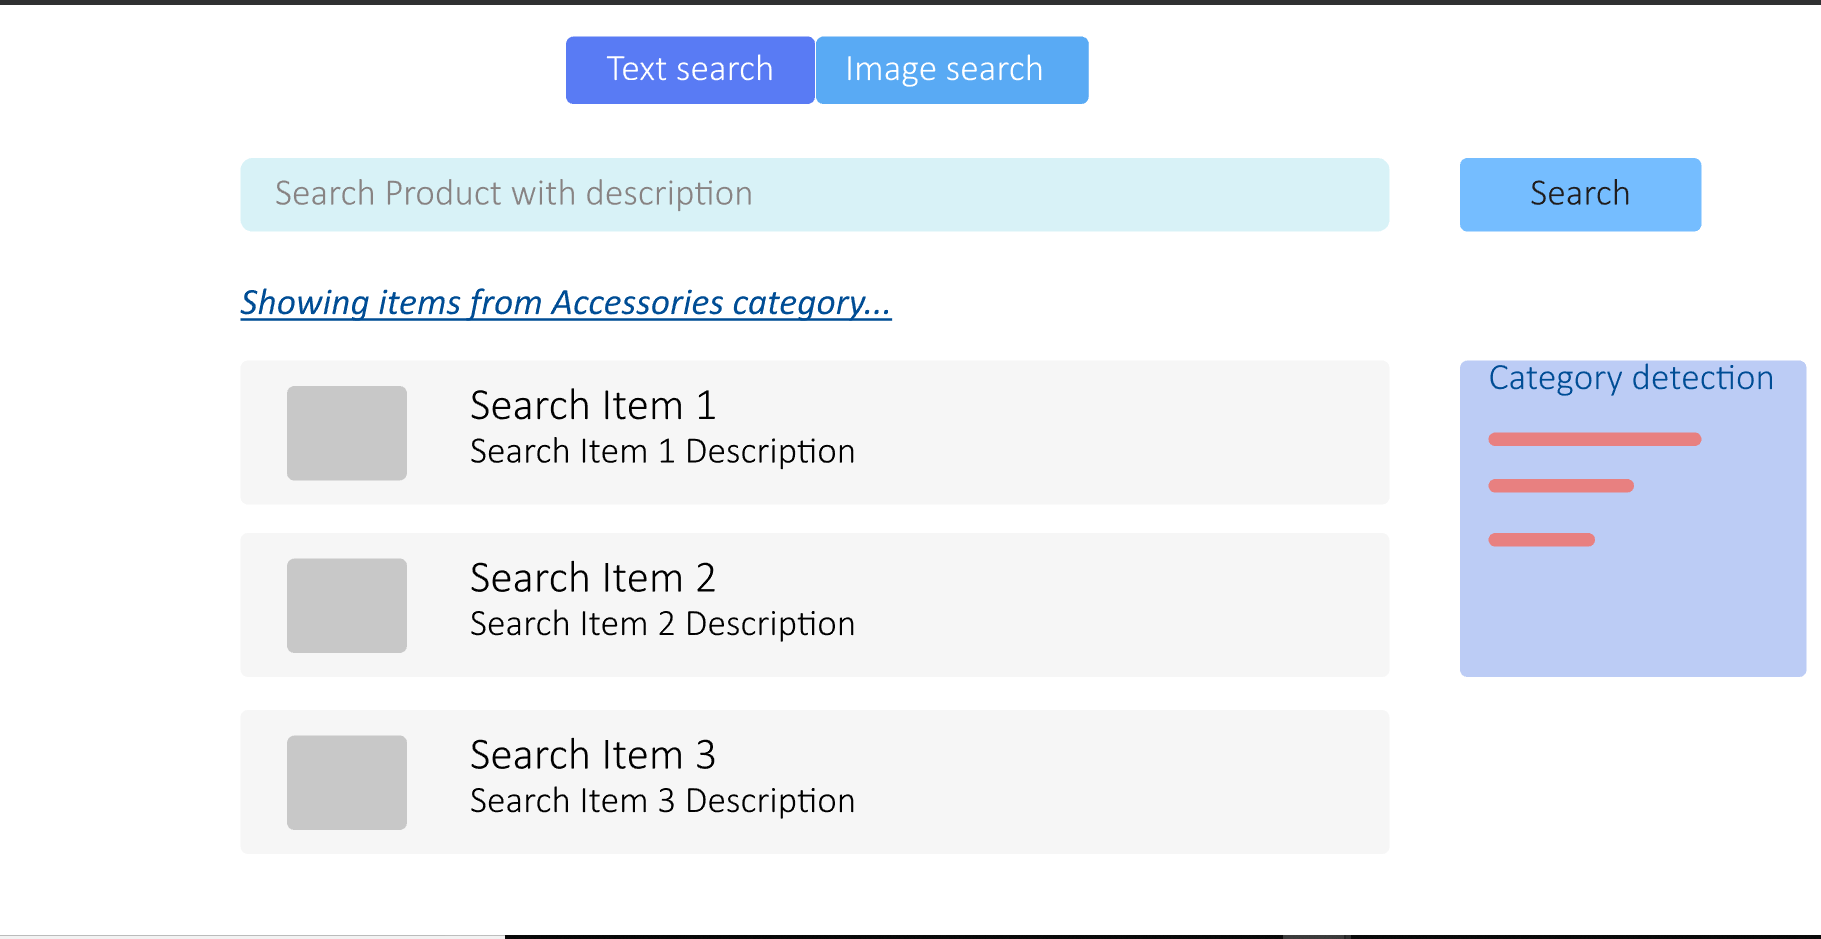Select the longest red category bar

(x=1595, y=439)
